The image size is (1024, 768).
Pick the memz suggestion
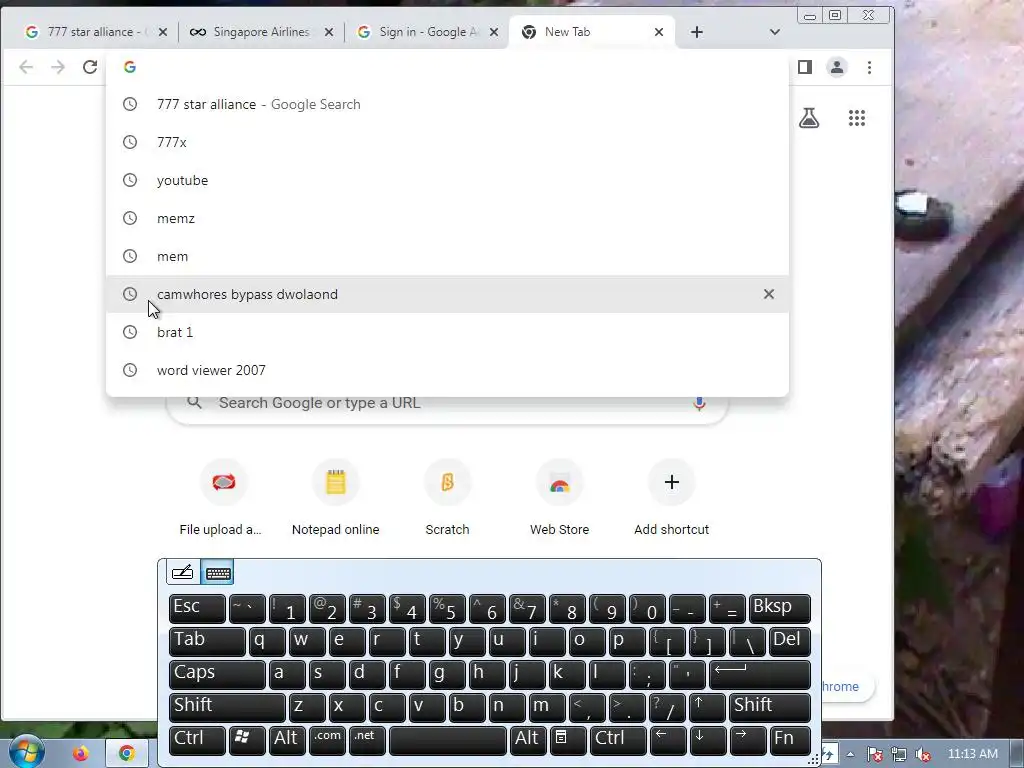pos(447,218)
